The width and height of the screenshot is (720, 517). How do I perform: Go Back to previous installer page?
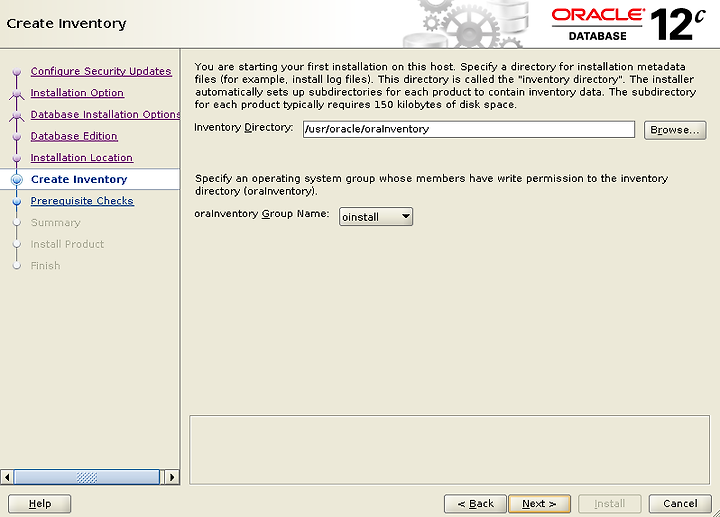pyautogui.click(x=475, y=504)
